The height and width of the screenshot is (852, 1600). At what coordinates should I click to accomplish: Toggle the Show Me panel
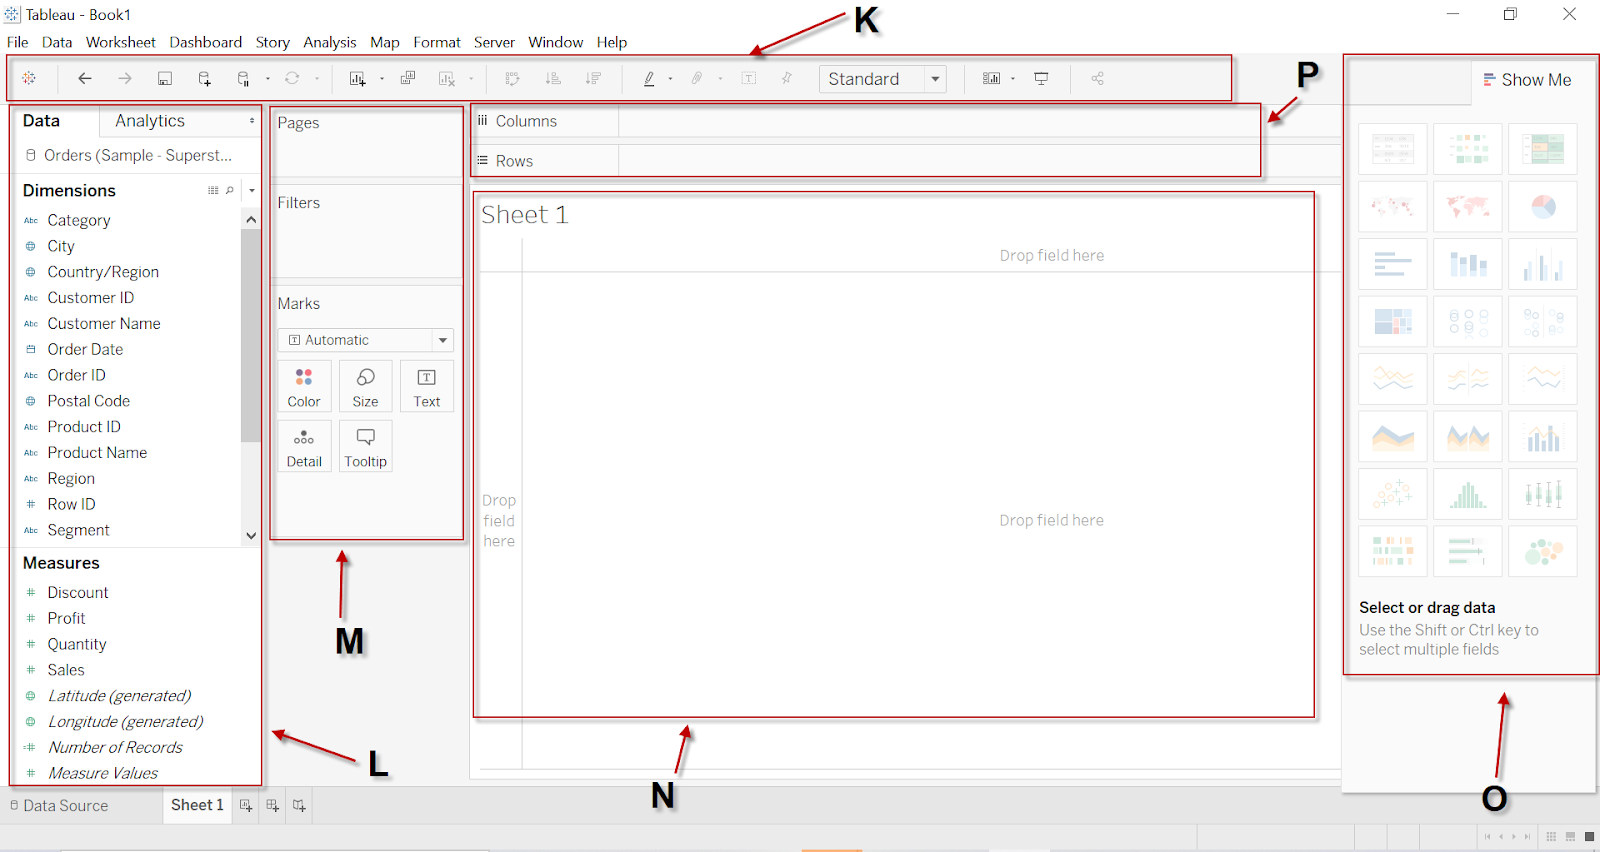click(x=1528, y=80)
